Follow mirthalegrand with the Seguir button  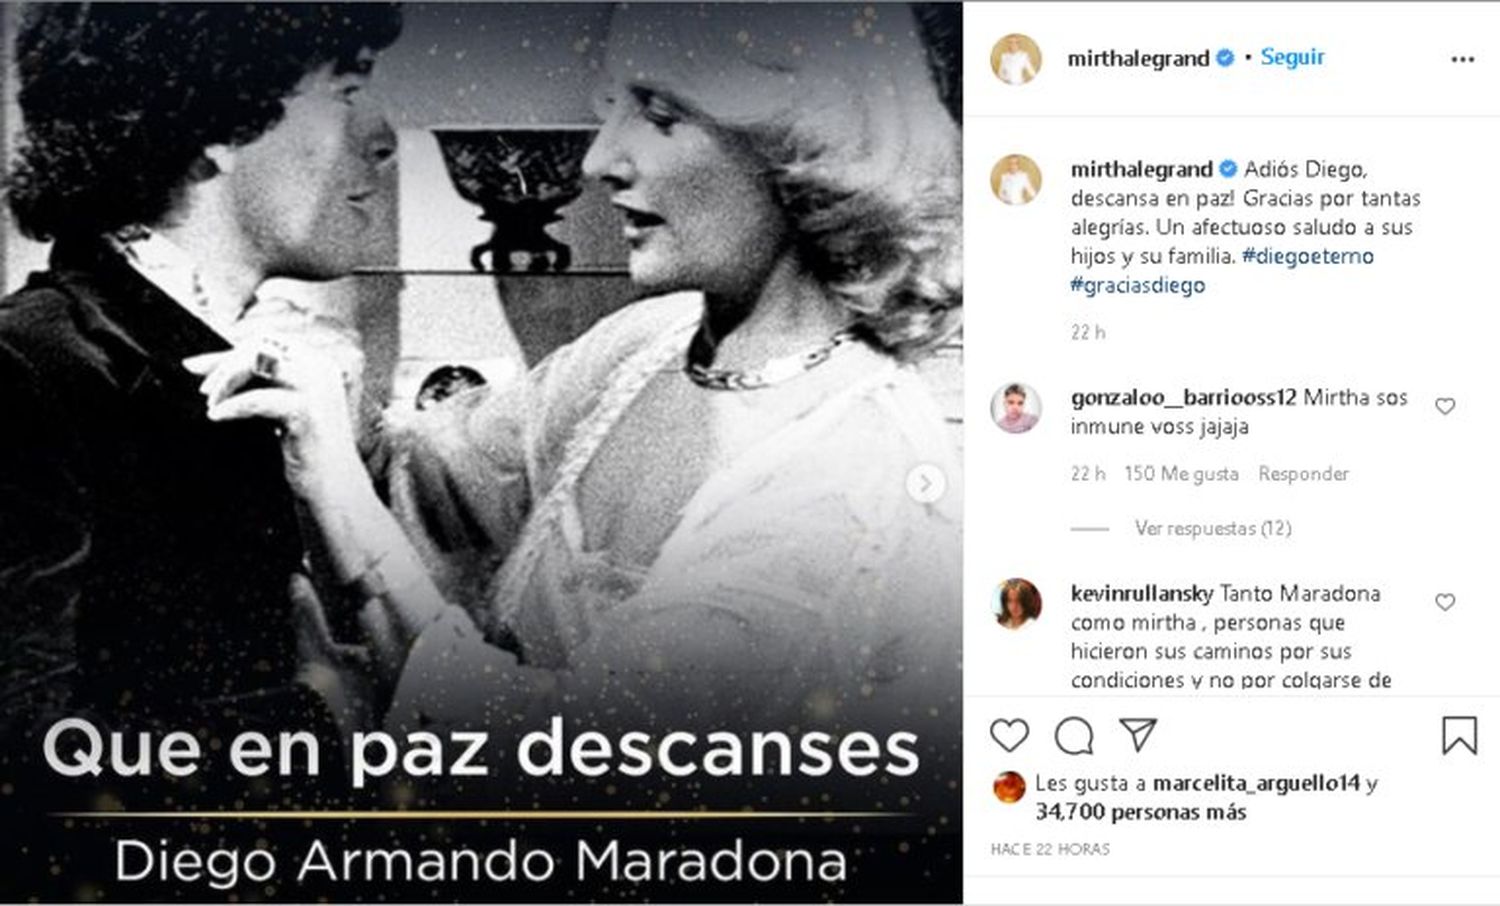1292,57
